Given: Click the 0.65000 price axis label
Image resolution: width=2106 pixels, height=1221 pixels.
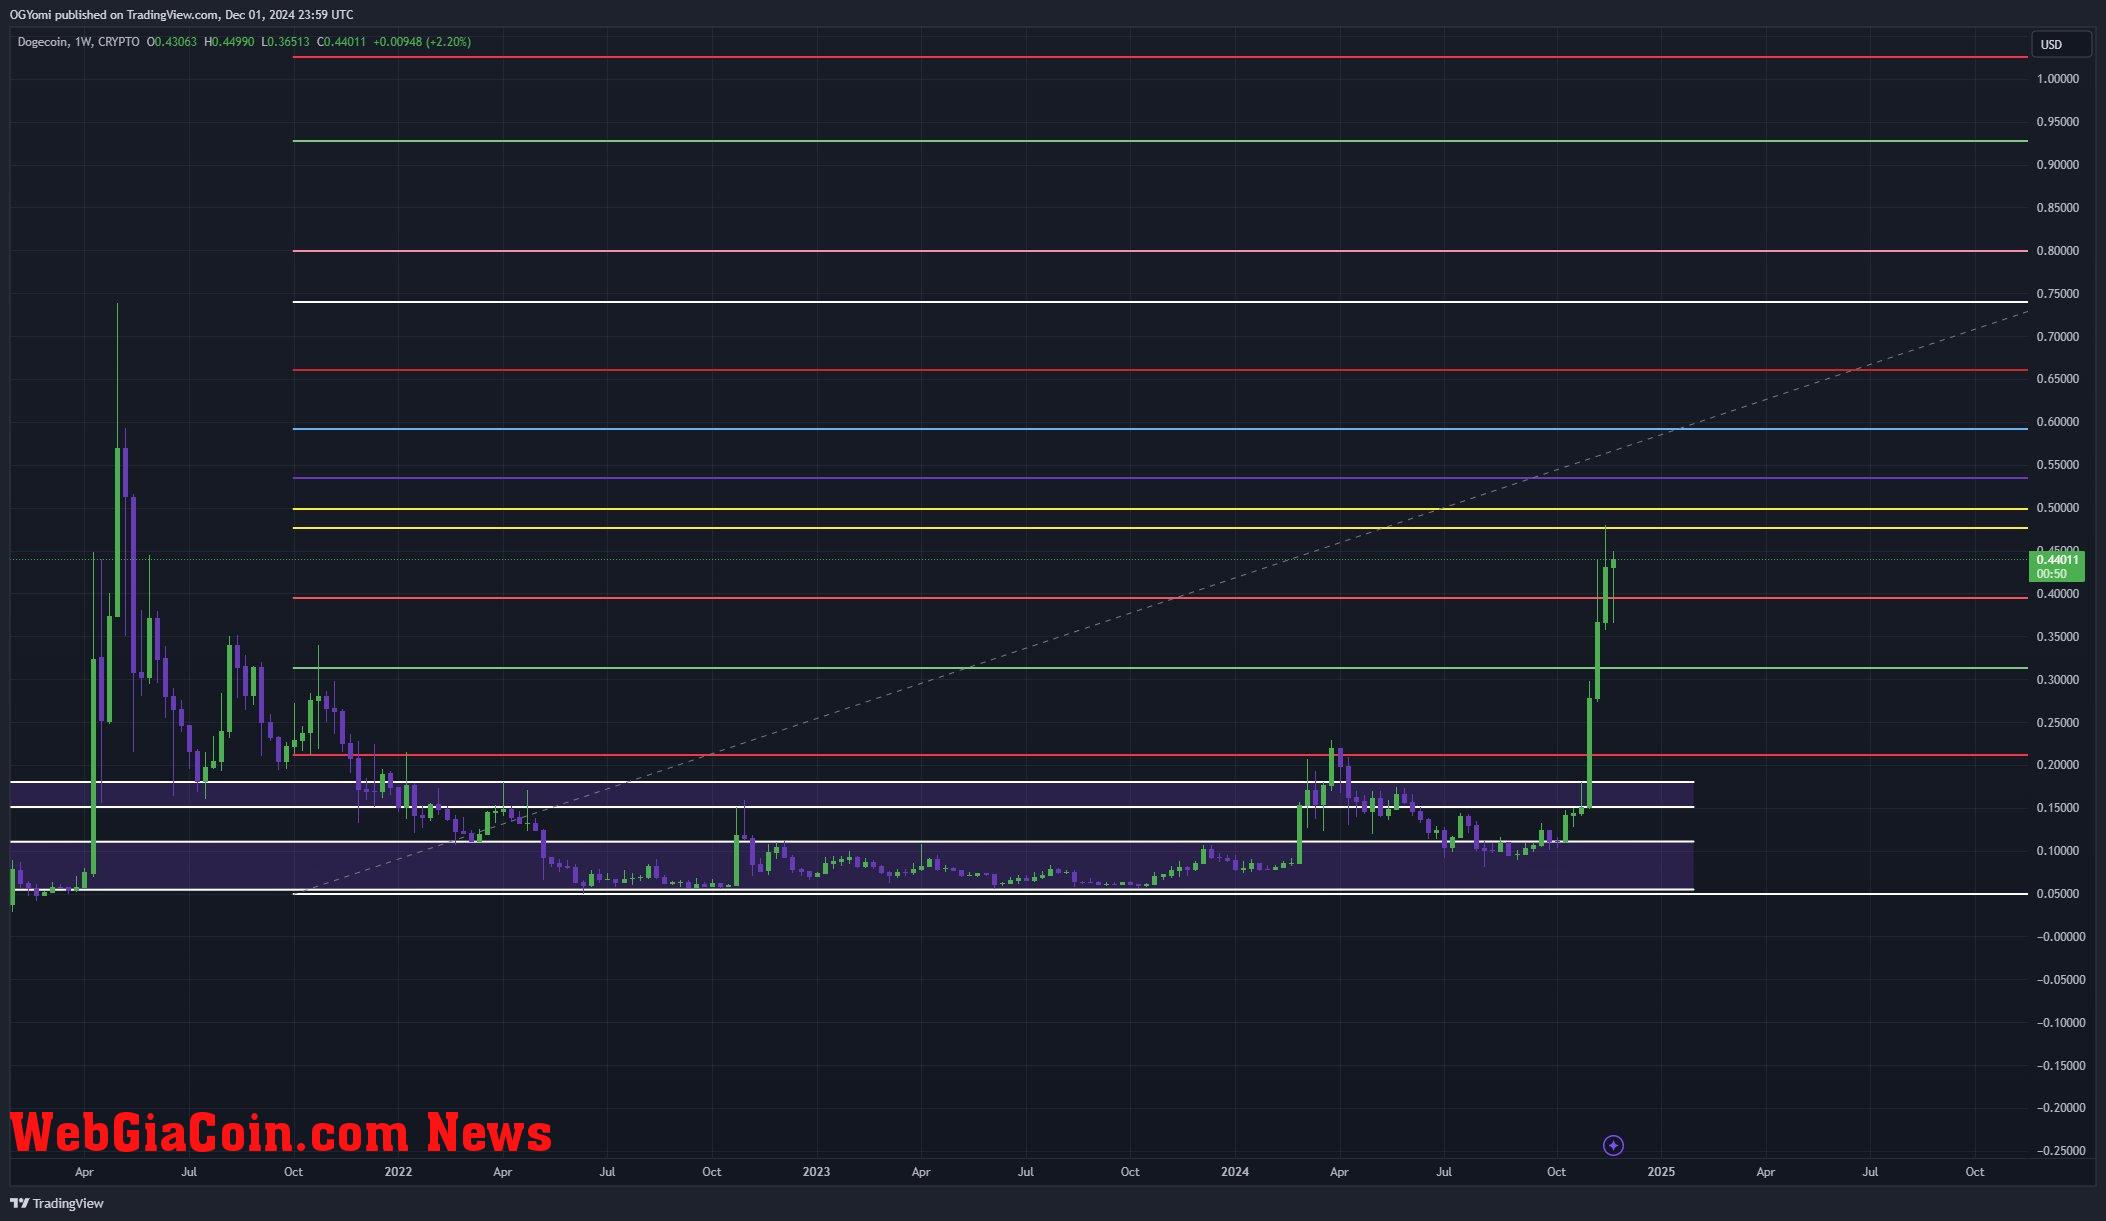Looking at the screenshot, I should pos(2058,379).
